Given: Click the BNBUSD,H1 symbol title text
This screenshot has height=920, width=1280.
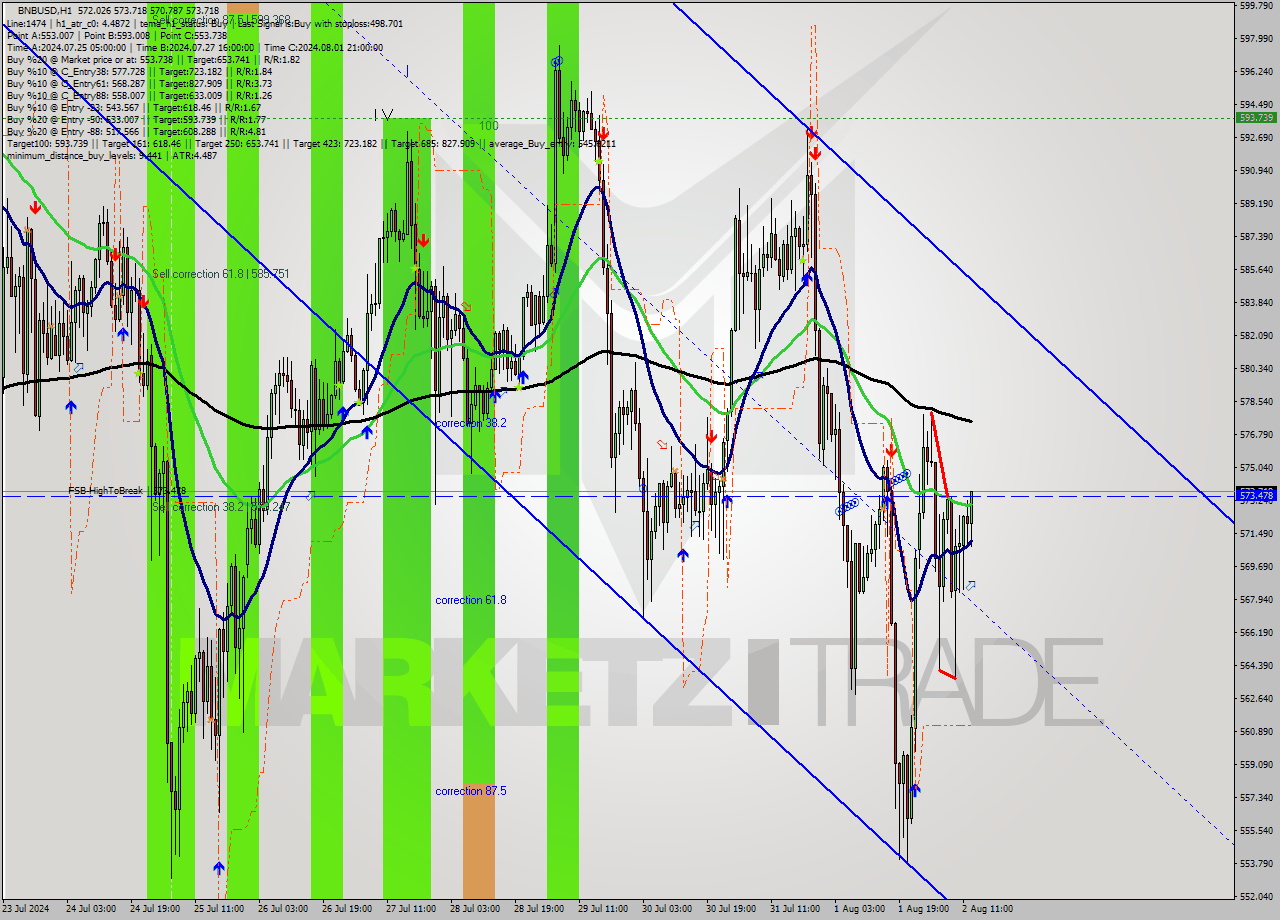Looking at the screenshot, I should tap(44, 10).
